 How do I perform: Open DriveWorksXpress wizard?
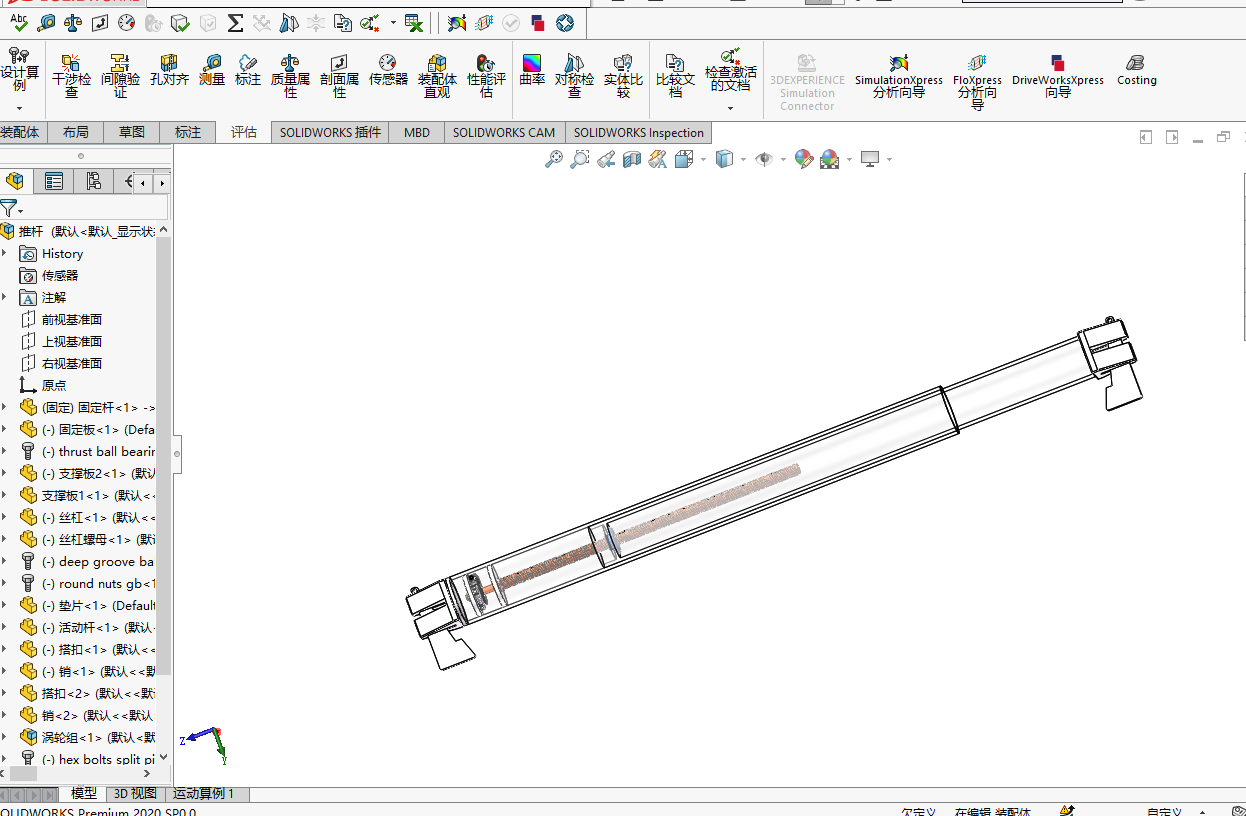(1058, 76)
